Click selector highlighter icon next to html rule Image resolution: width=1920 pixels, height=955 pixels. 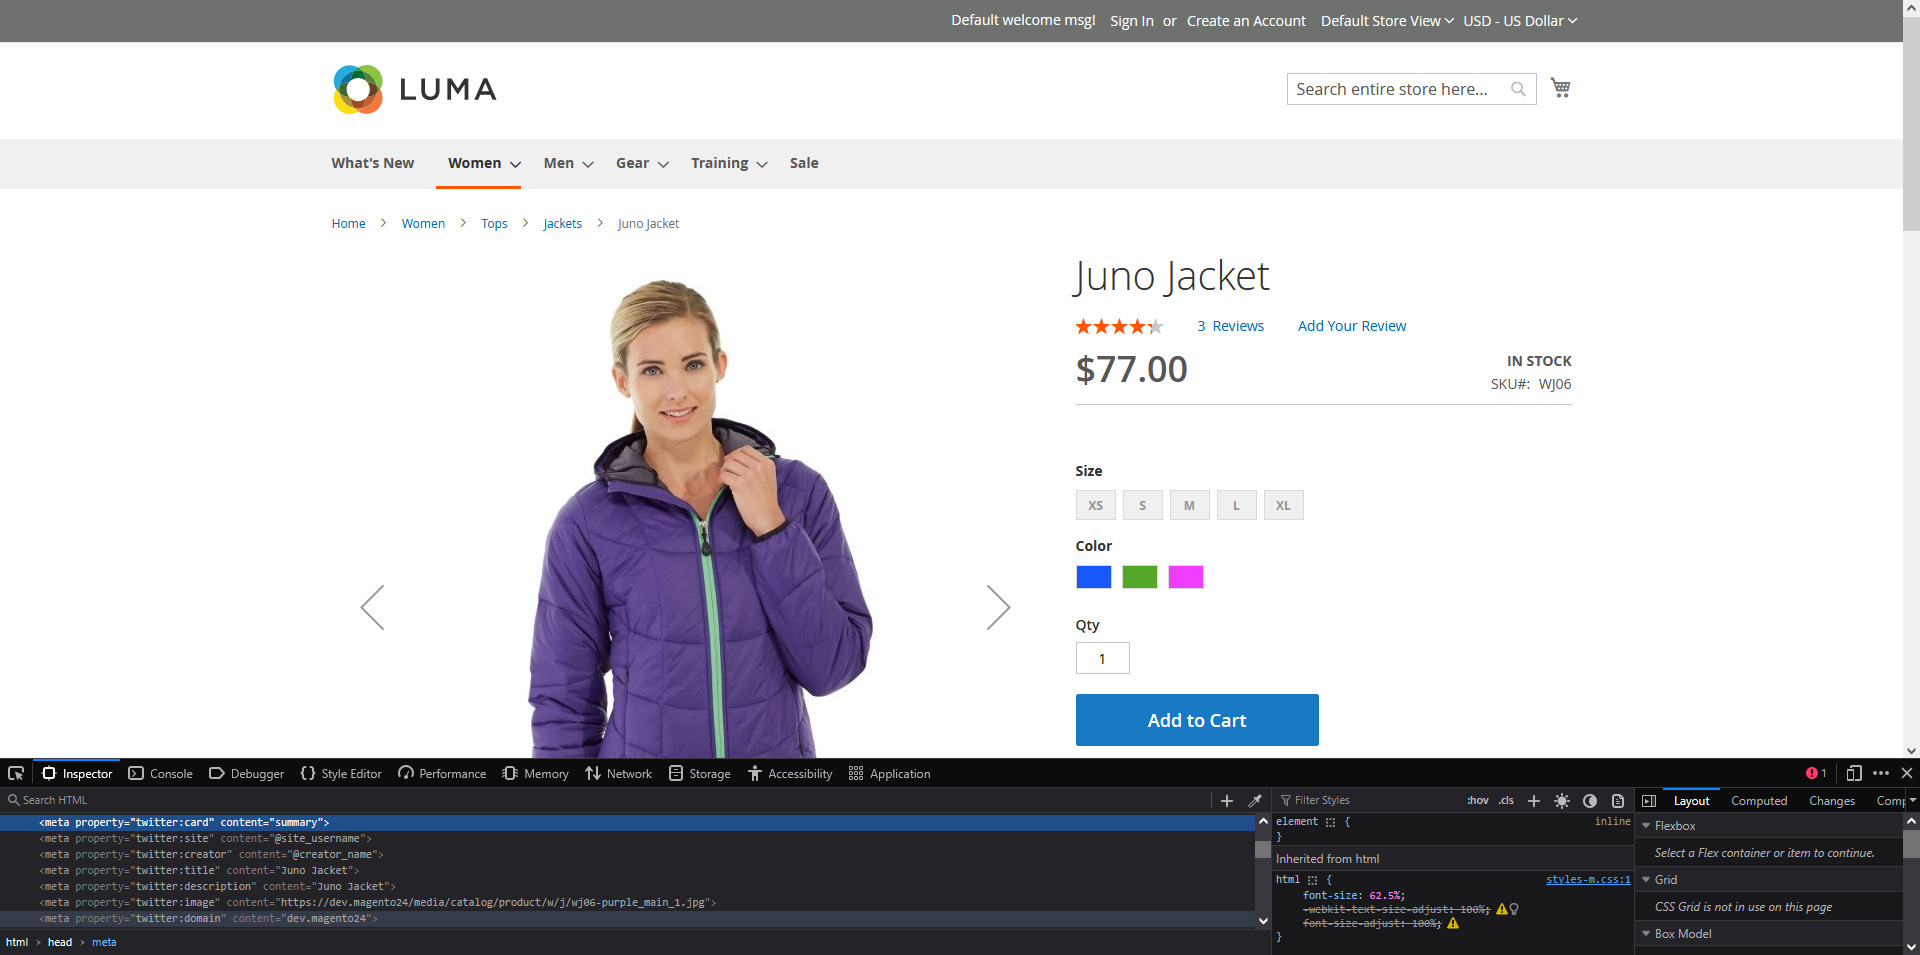[1312, 880]
